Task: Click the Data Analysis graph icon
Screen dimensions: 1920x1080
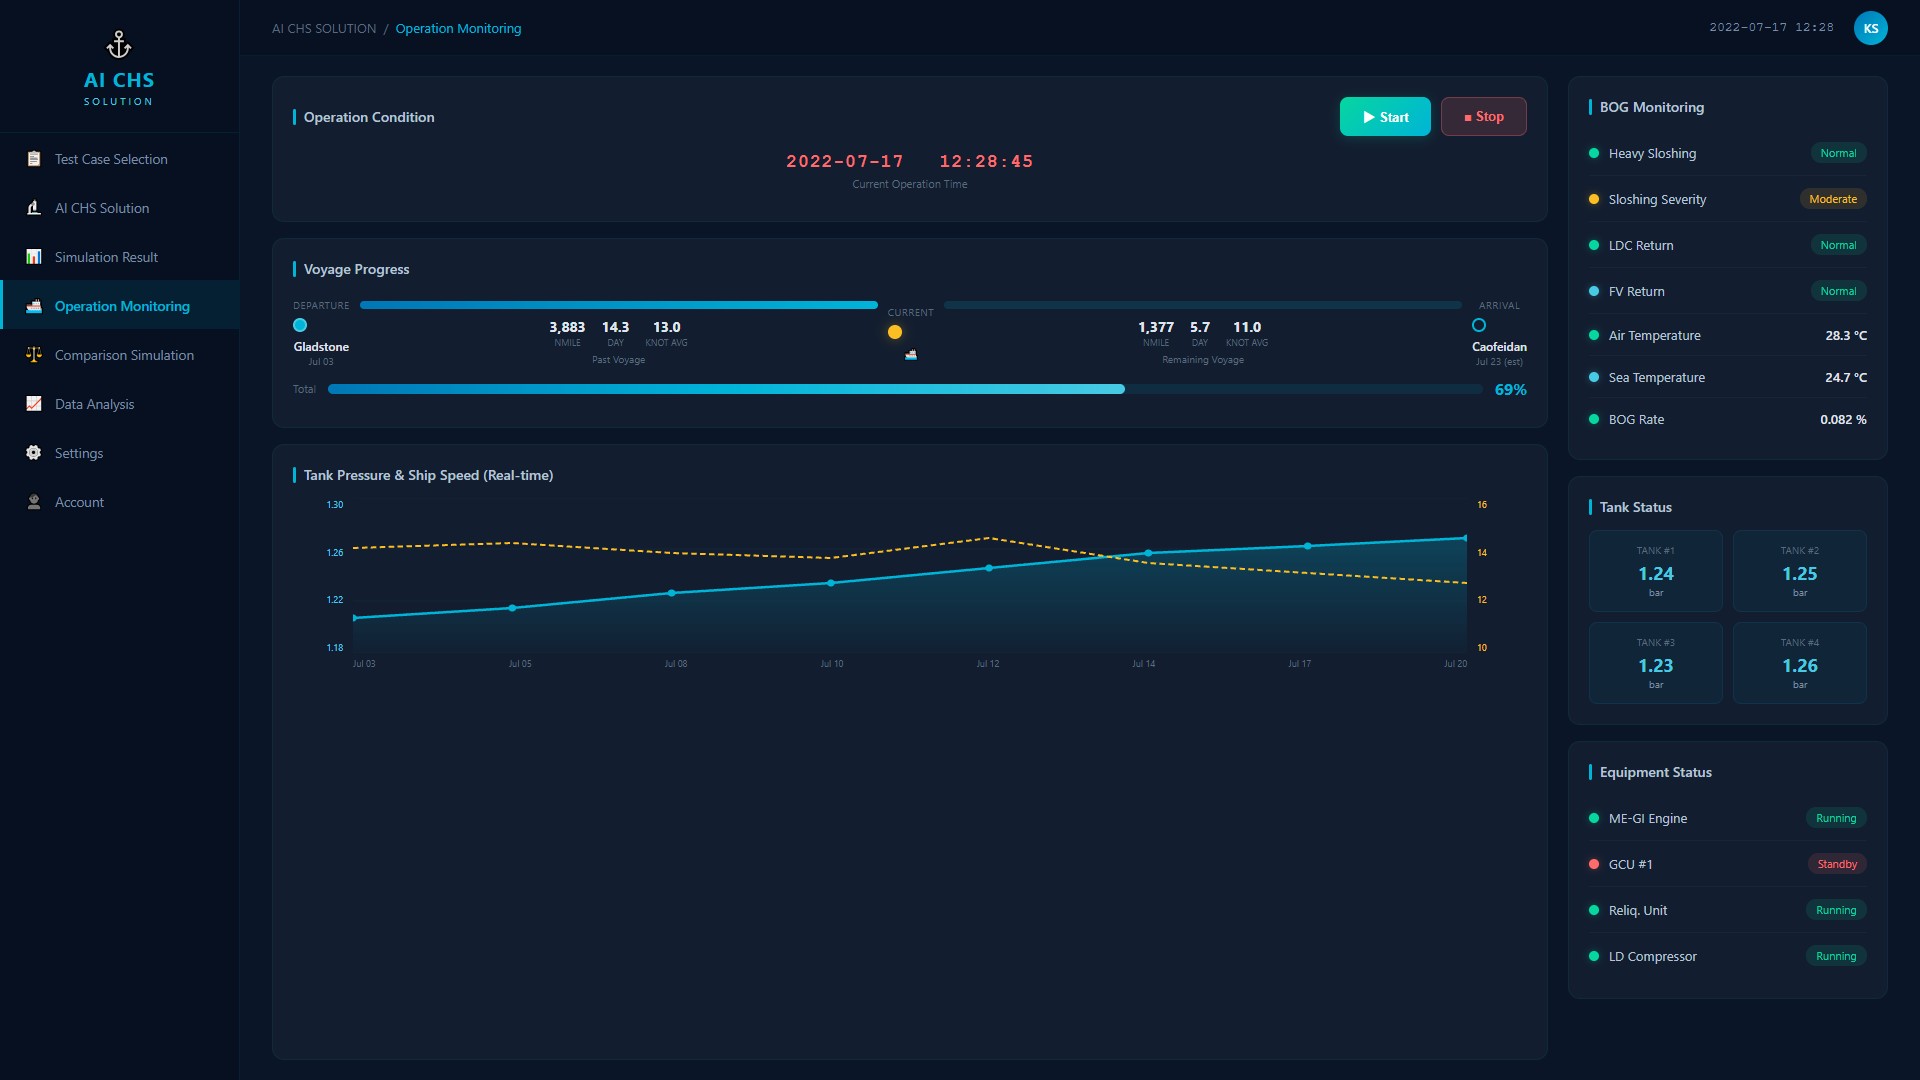Action: pos(34,404)
